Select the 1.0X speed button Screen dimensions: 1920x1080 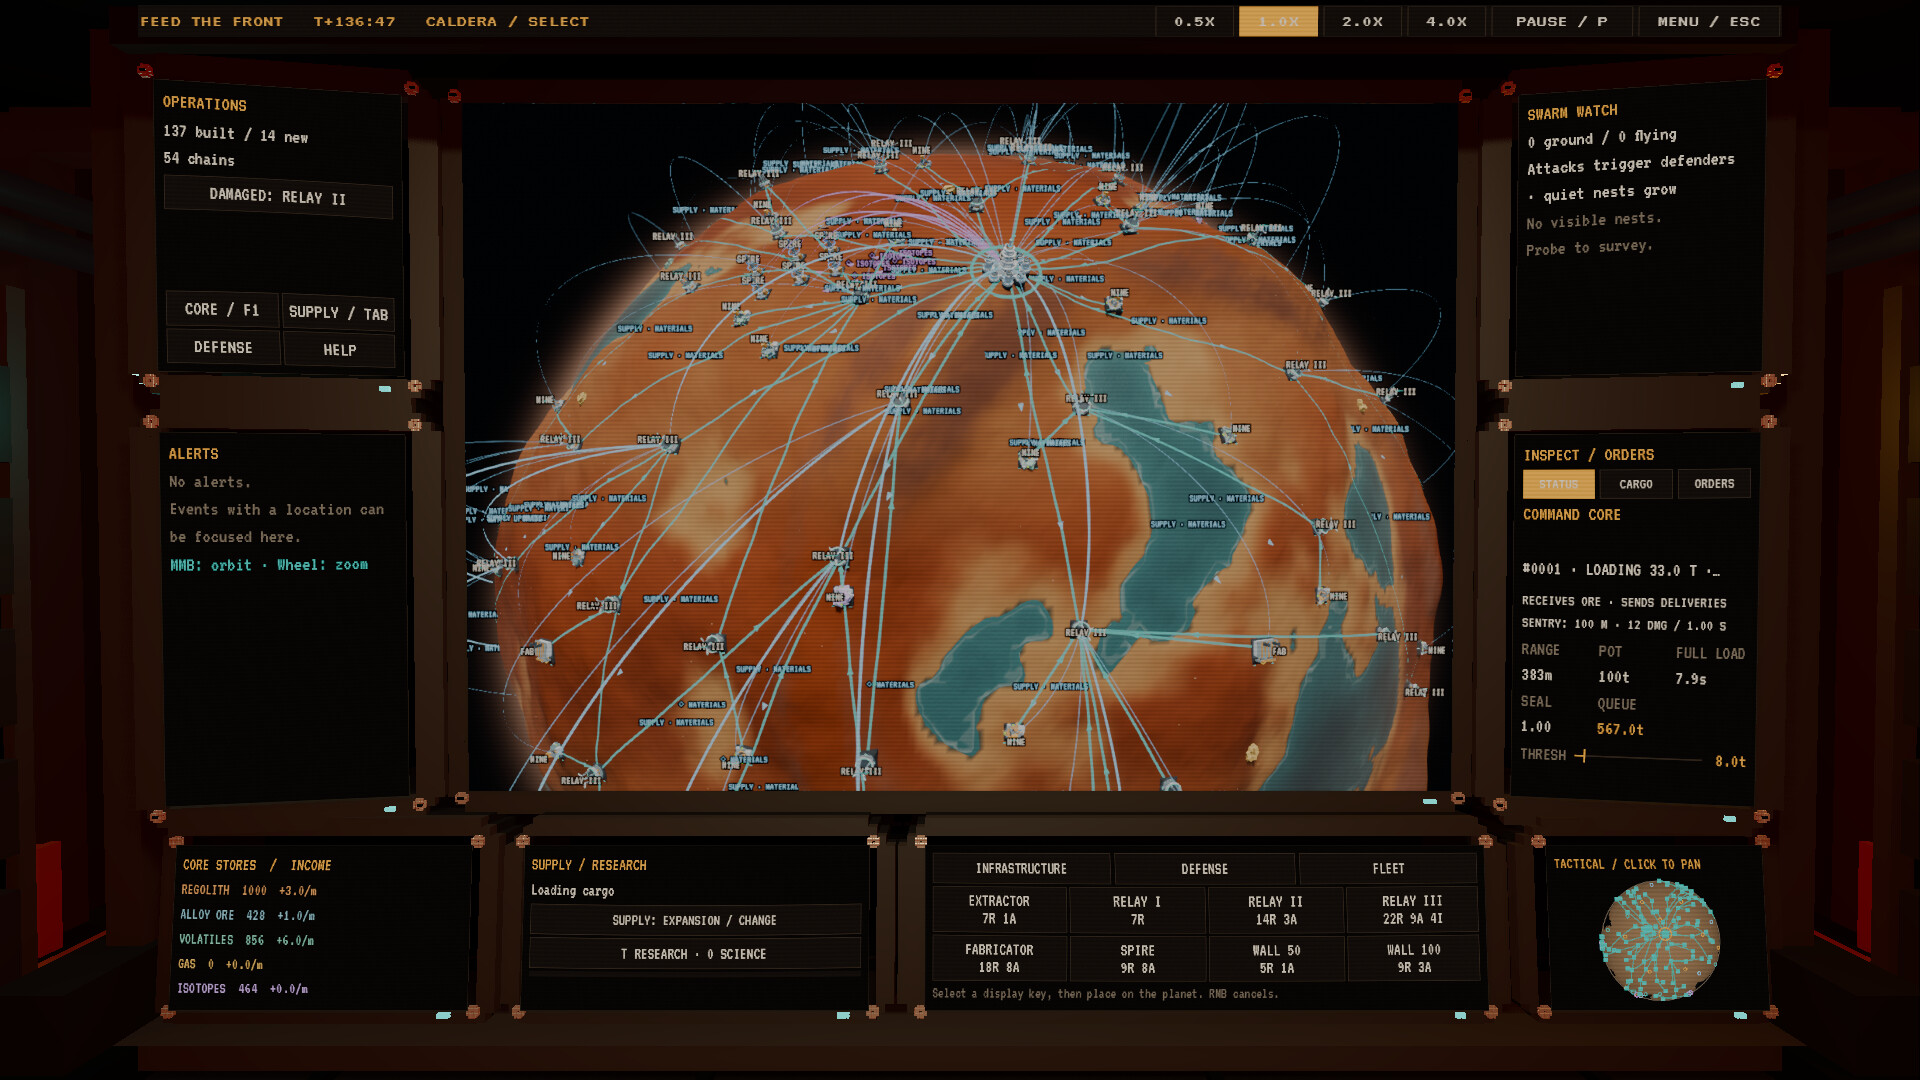[x=1278, y=21]
